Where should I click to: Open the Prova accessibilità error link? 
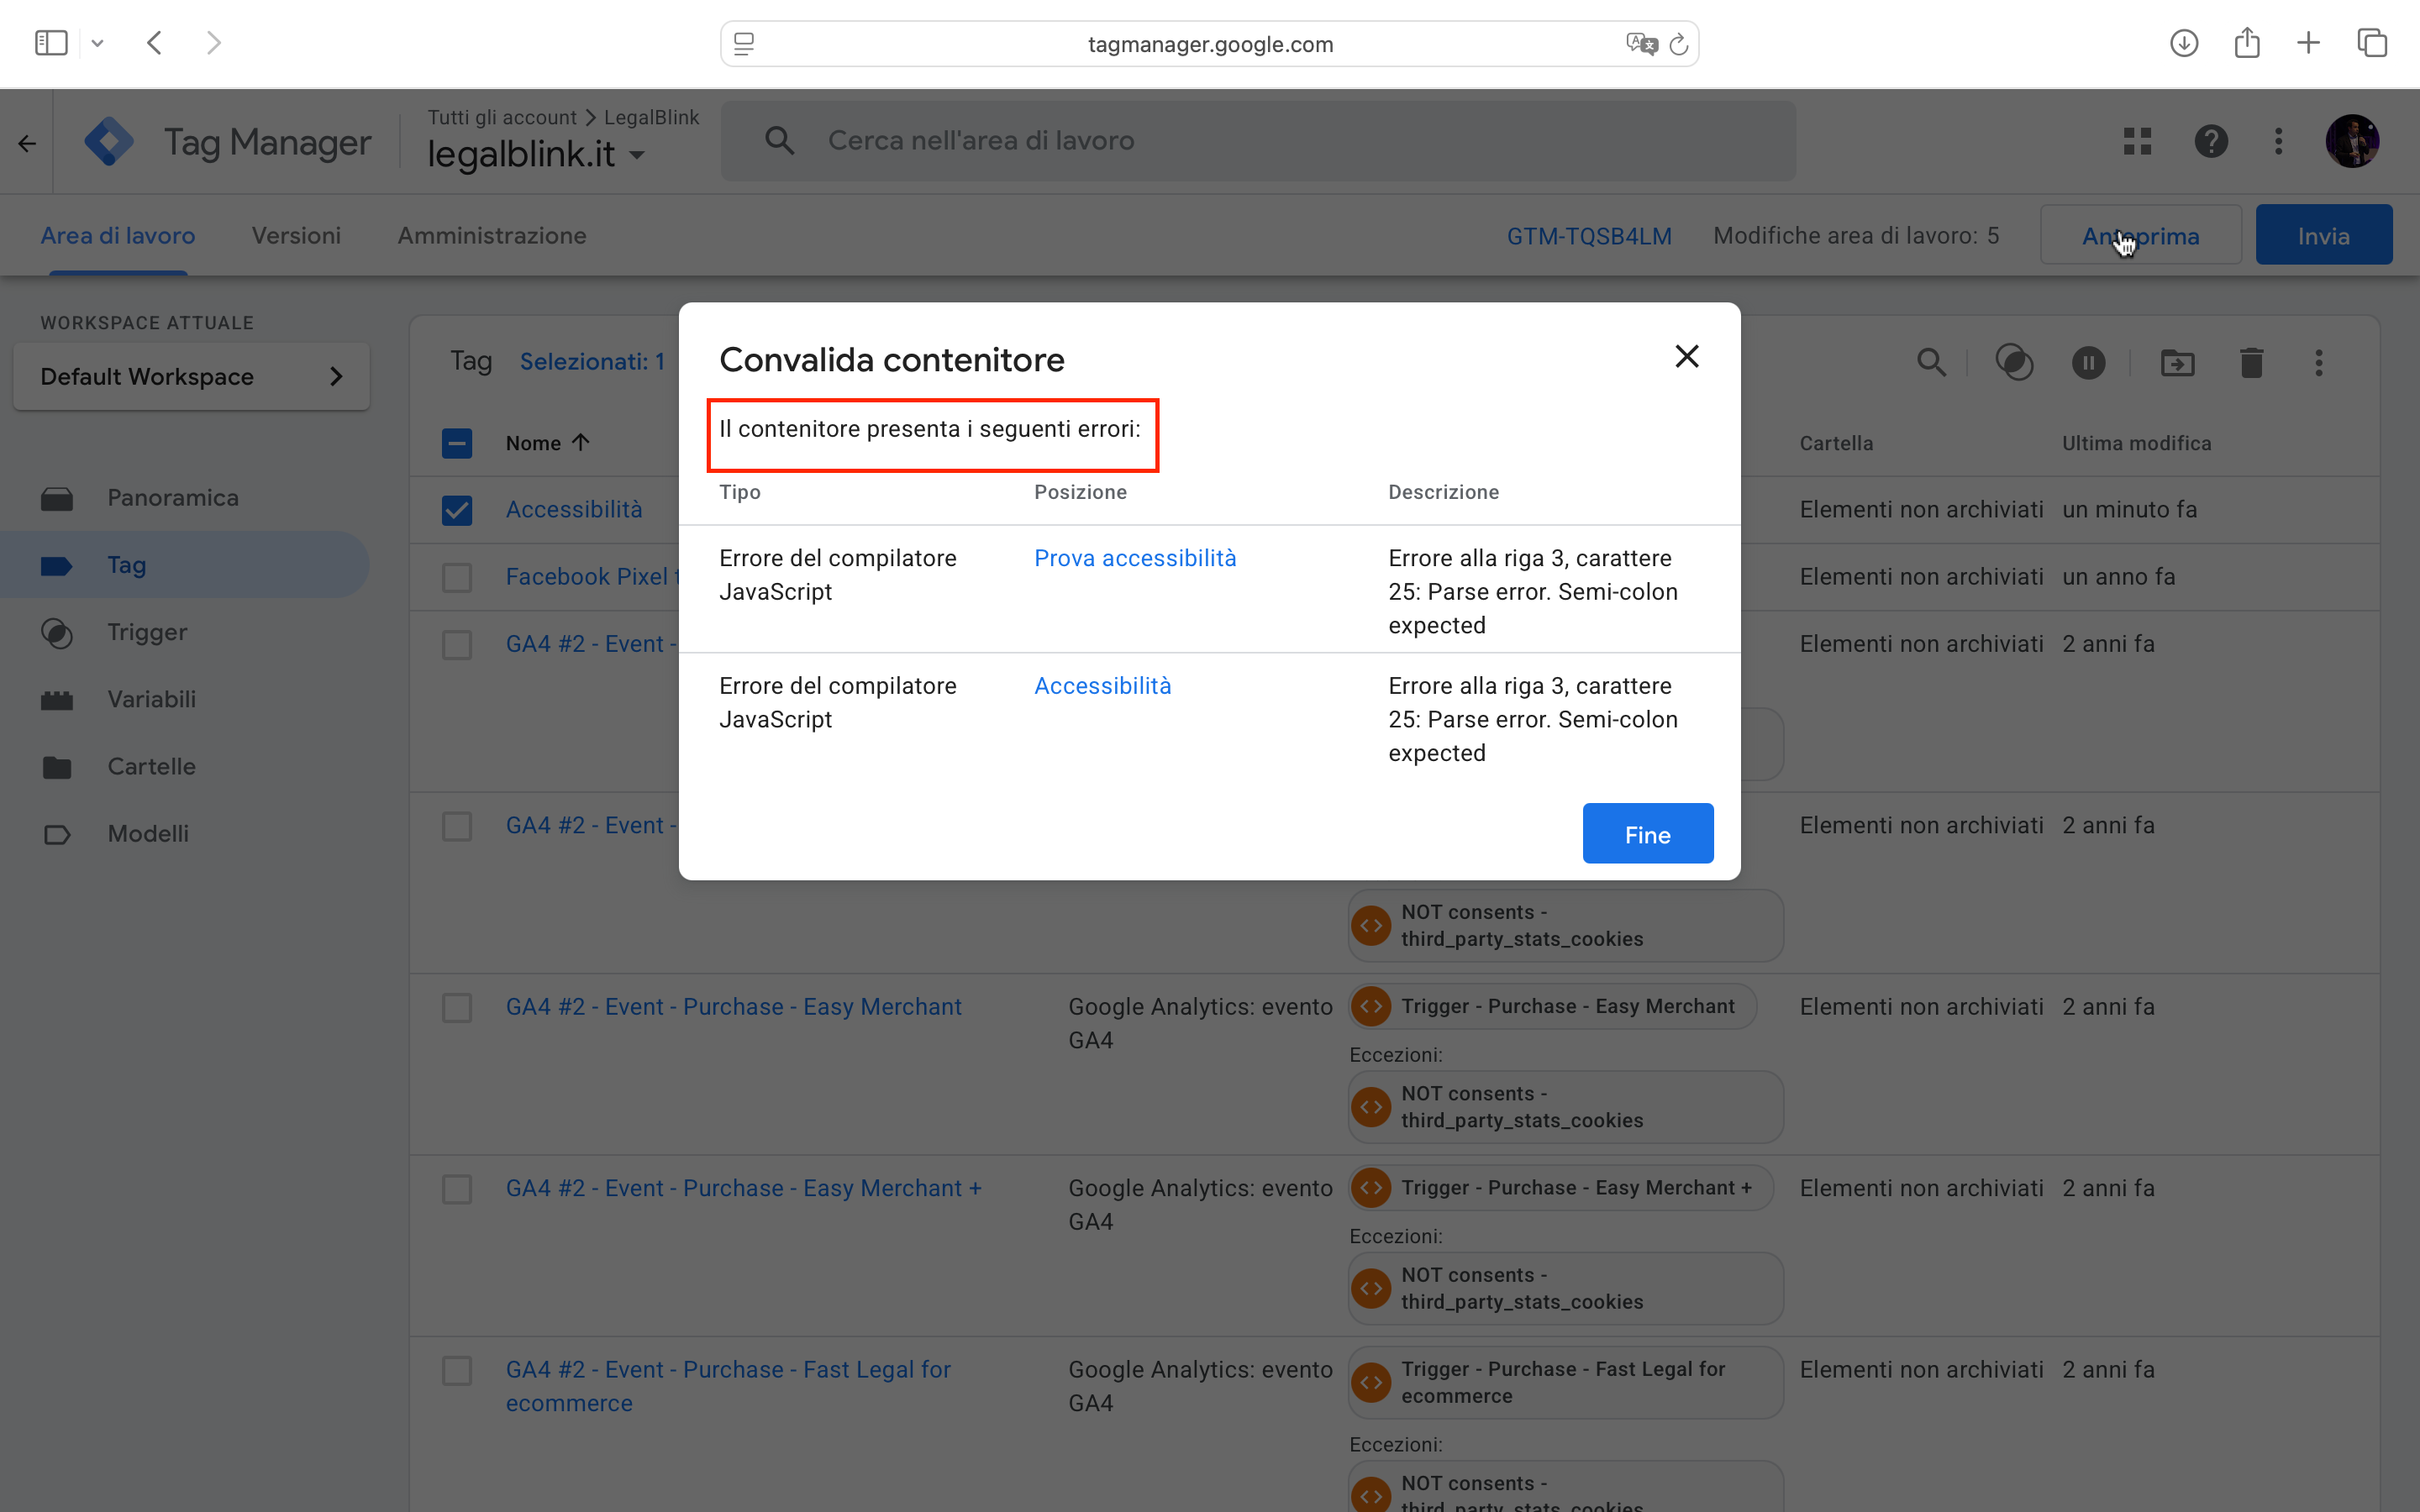point(1135,558)
